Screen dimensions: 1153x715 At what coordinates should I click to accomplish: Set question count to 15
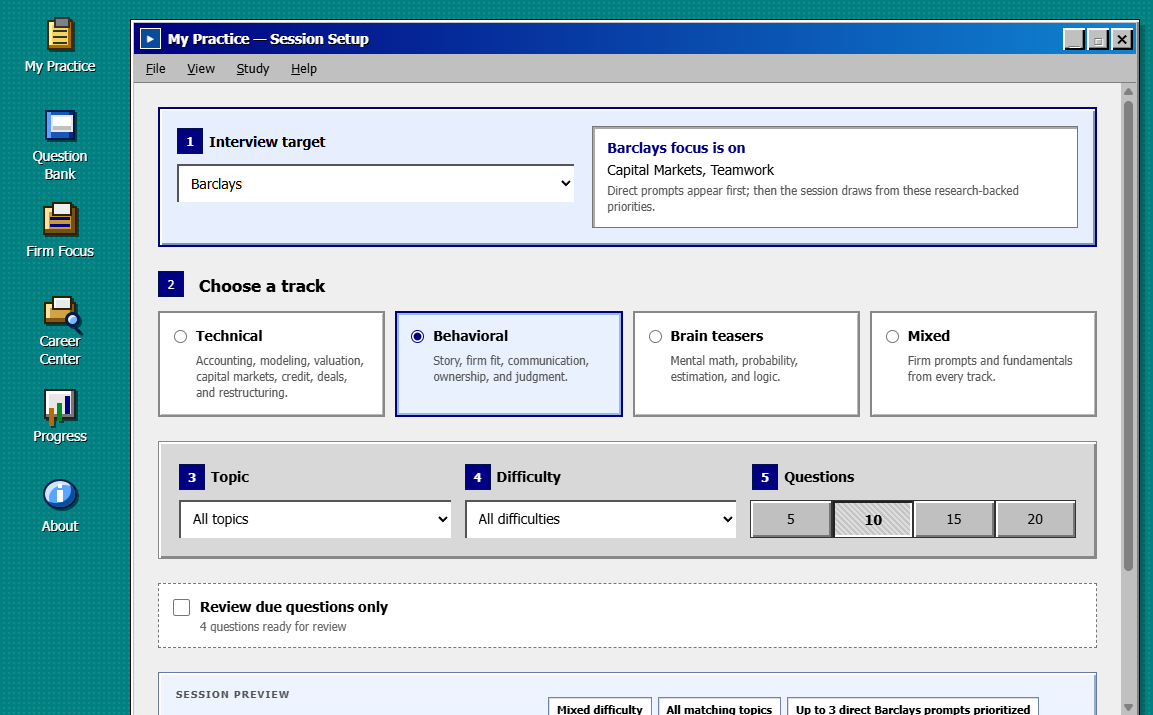(954, 519)
